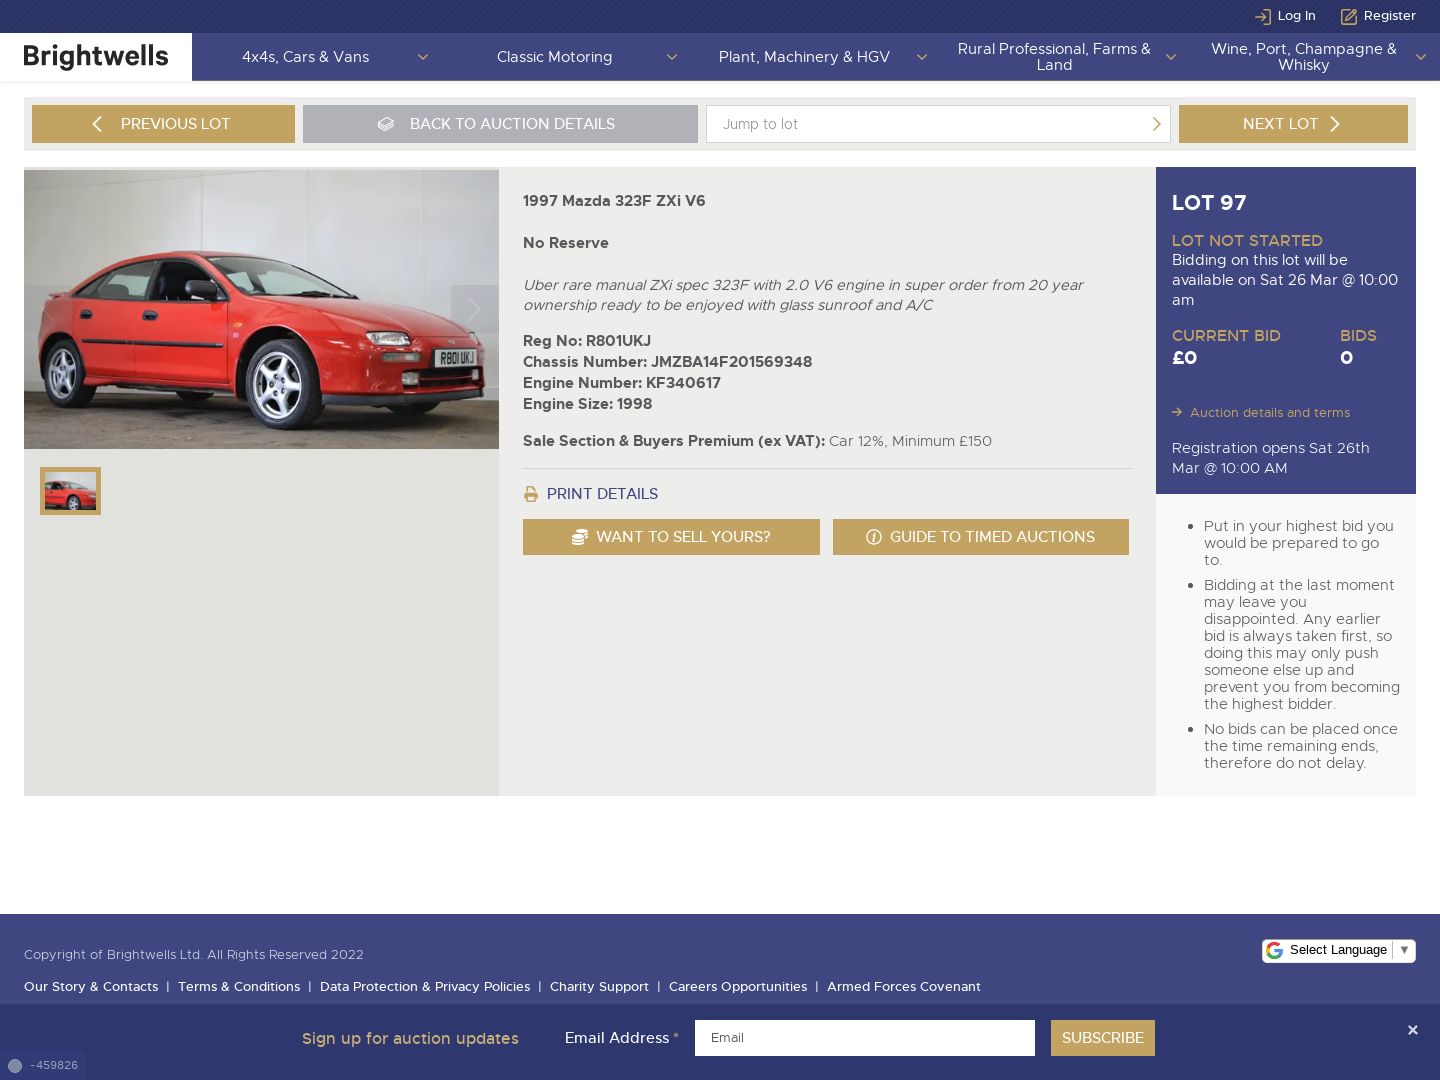Viewport: 1440px width, 1080px height.
Task: Click the Chassis Number JMZBA14F201569348 text
Action: [667, 362]
